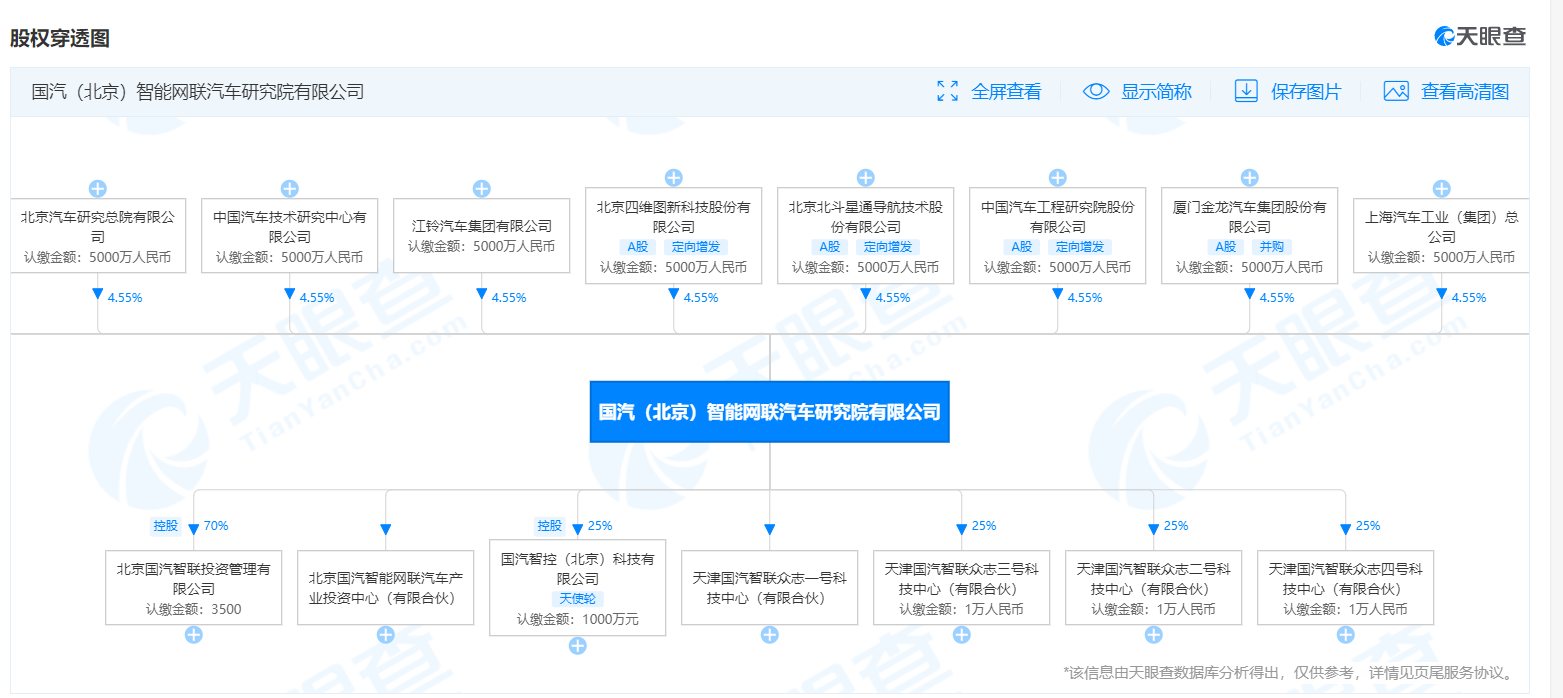1563x698 pixels.
Task: Open subsidiary 北京国汽智联投资管理有限公司
Action: tap(194, 588)
